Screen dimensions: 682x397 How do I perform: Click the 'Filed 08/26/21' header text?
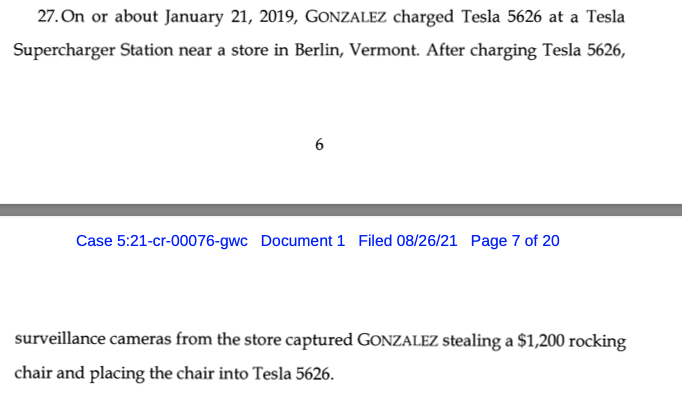(408, 241)
